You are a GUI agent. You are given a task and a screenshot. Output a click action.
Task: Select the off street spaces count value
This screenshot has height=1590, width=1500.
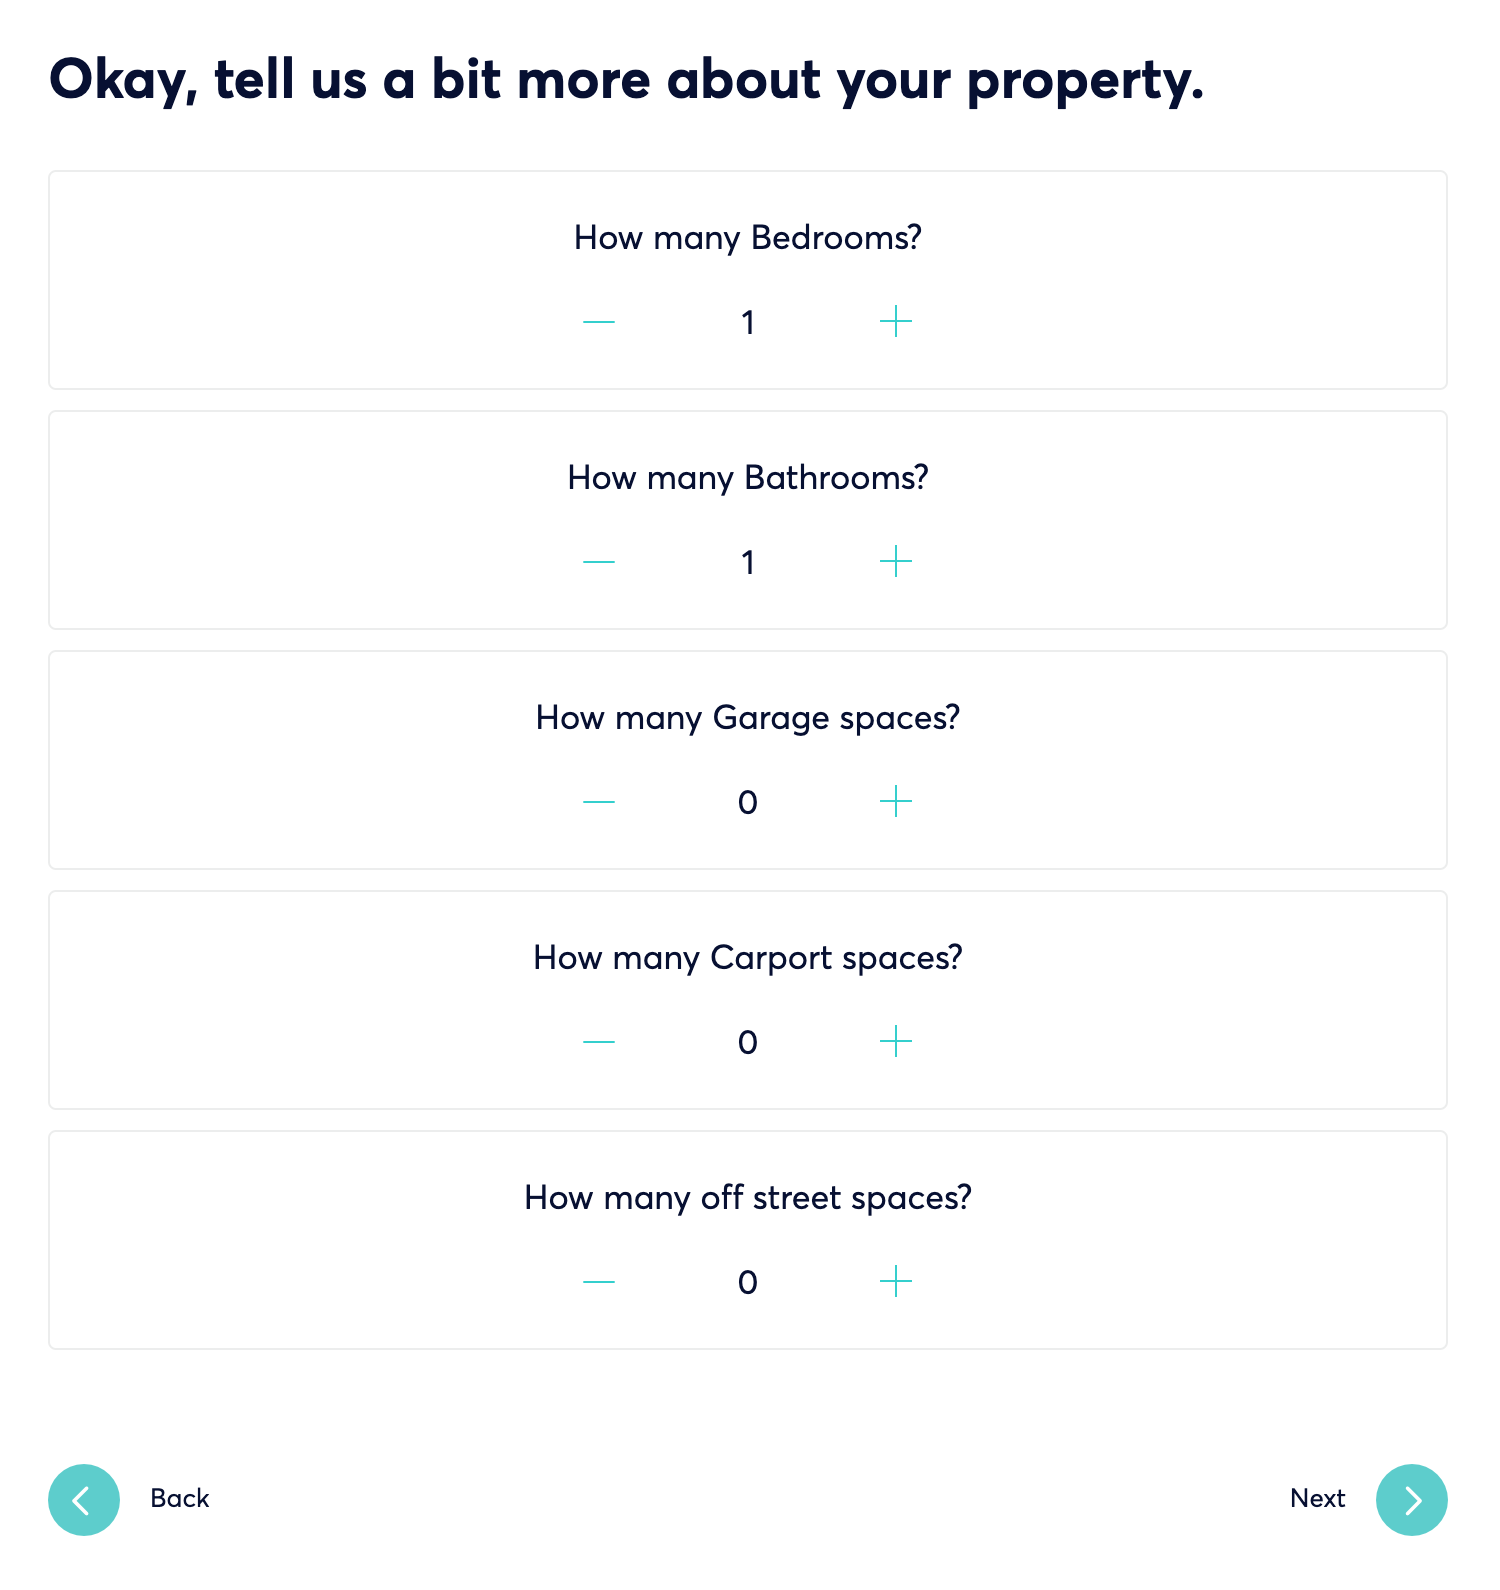pyautogui.click(x=748, y=1283)
